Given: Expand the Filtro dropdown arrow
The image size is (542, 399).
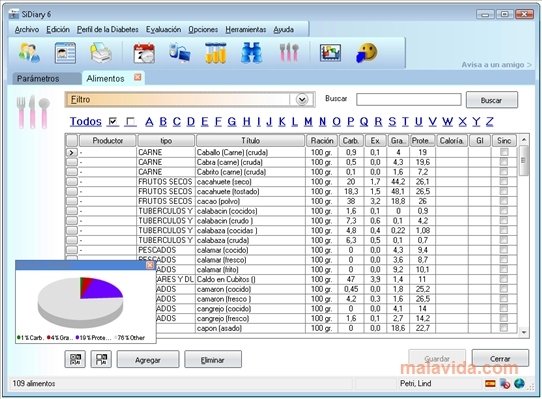Looking at the screenshot, I should (x=302, y=100).
